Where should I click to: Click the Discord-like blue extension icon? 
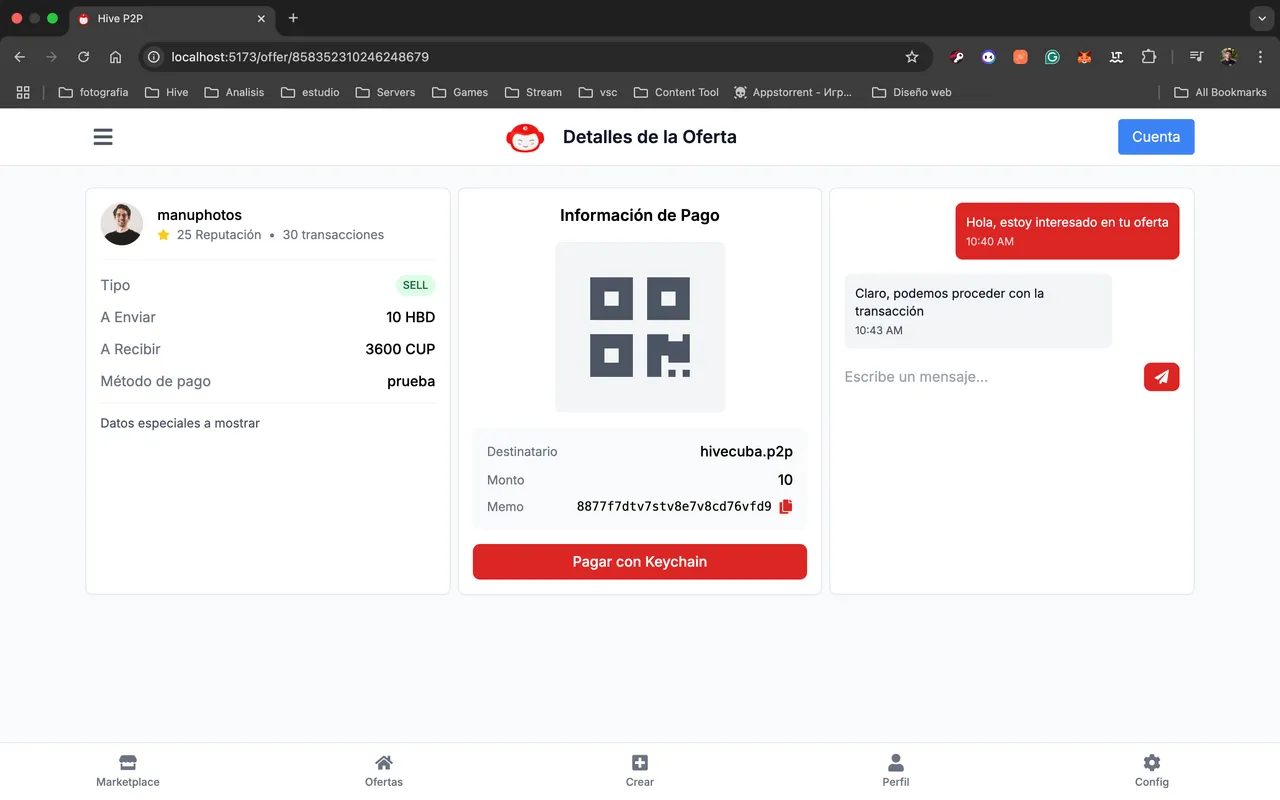tap(988, 57)
